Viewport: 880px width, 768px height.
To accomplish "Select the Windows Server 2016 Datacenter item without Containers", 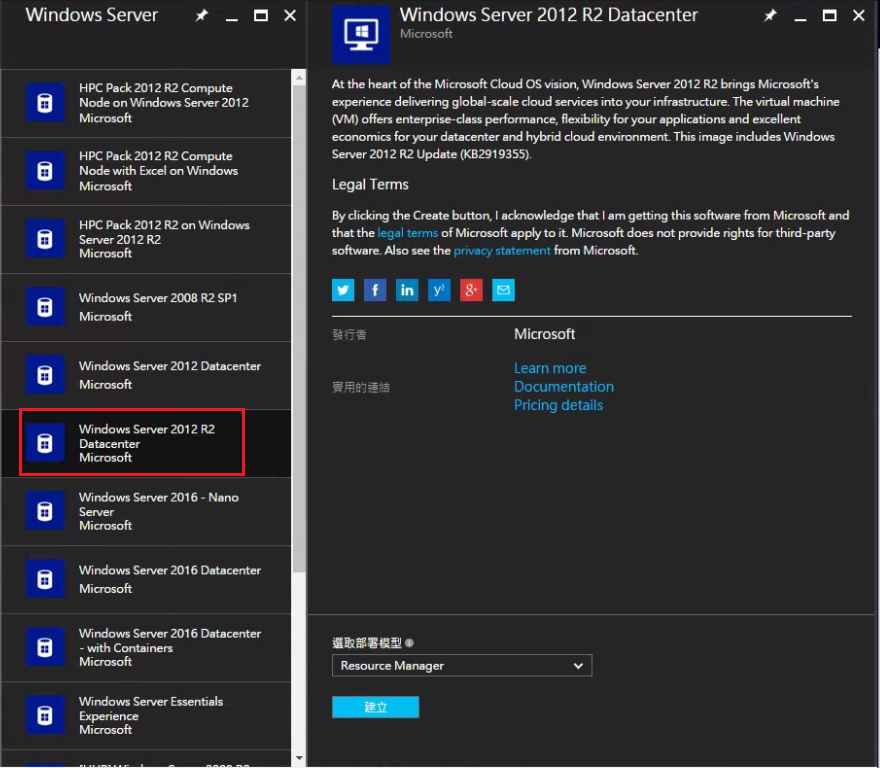I will click(x=146, y=579).
